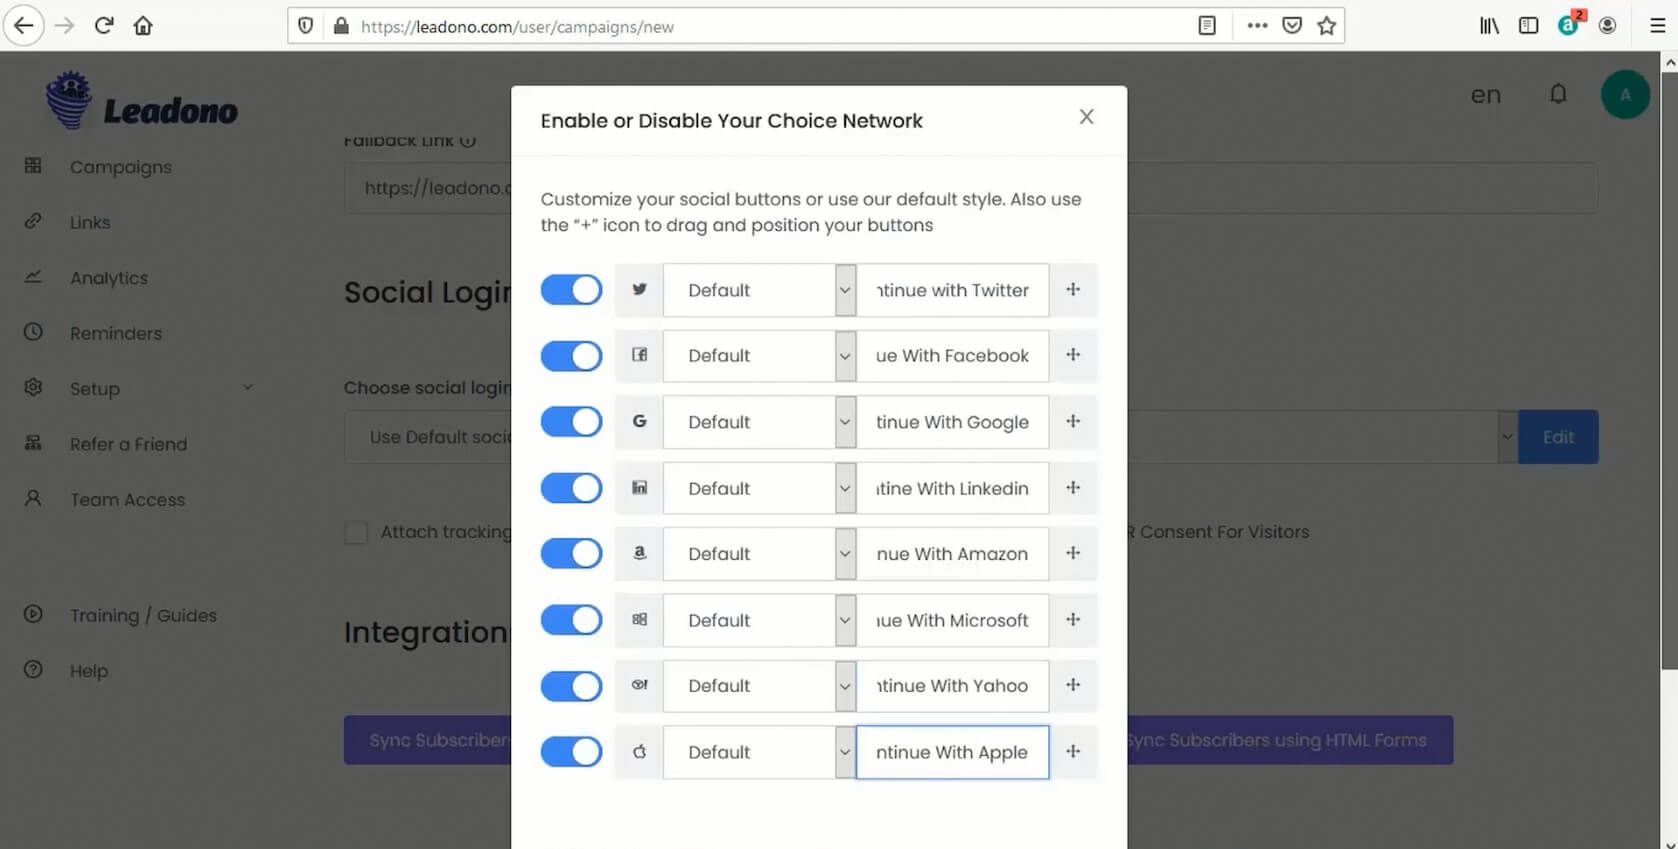
Task: Open the Yahoo row style dropdown
Action: point(760,686)
